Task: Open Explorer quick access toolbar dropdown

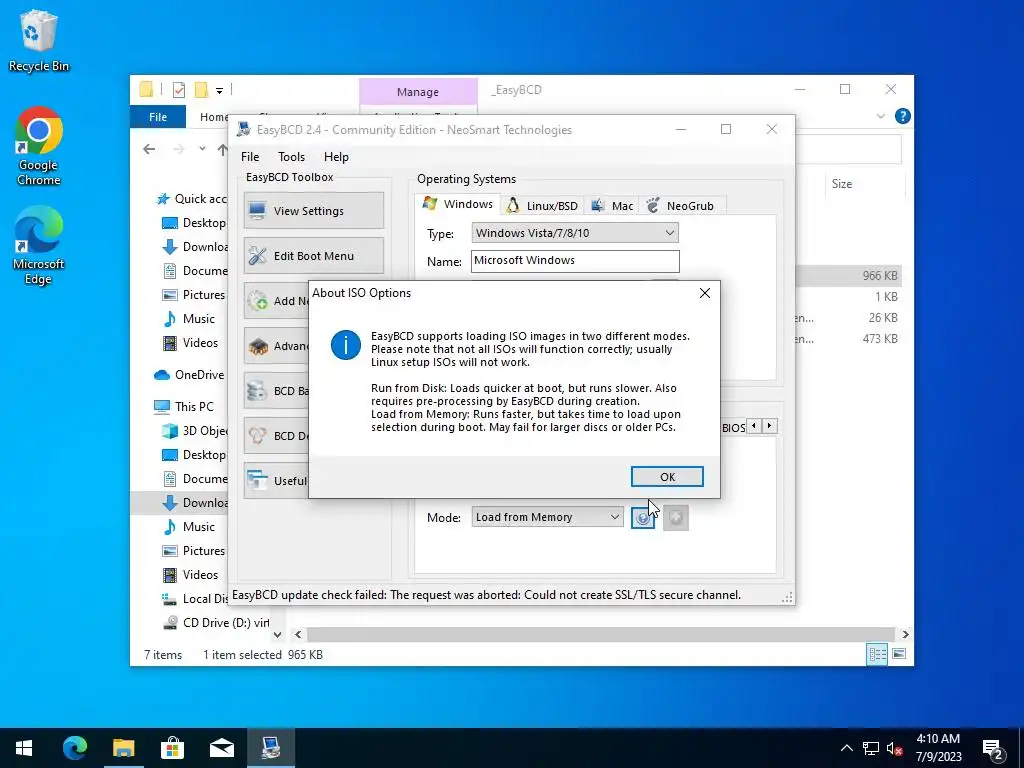Action: [x=219, y=90]
